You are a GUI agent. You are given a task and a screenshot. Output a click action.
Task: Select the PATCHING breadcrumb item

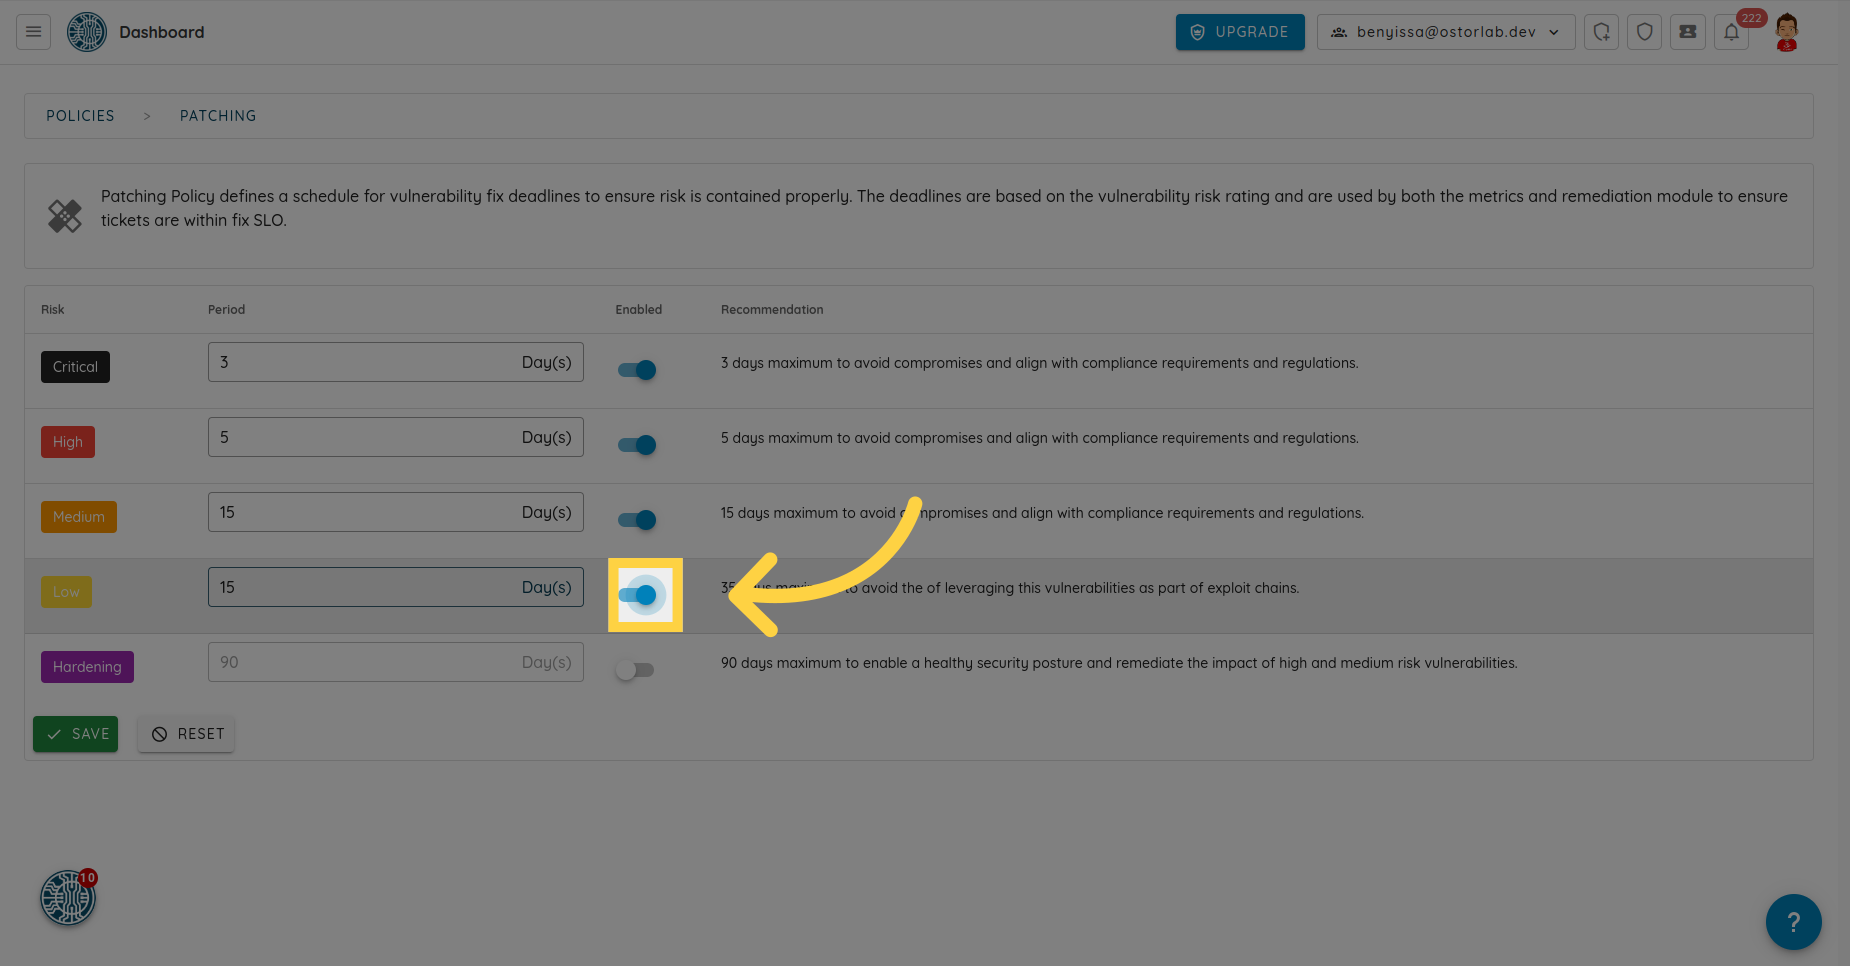click(218, 116)
